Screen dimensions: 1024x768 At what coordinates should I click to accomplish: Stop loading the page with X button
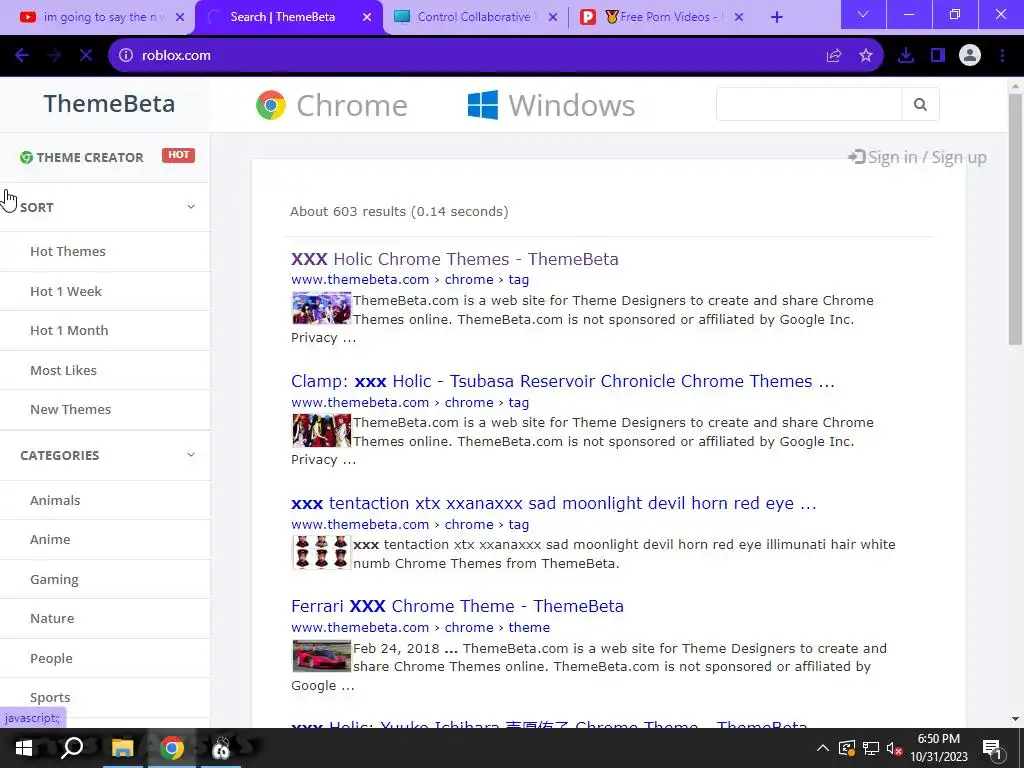[86, 56]
